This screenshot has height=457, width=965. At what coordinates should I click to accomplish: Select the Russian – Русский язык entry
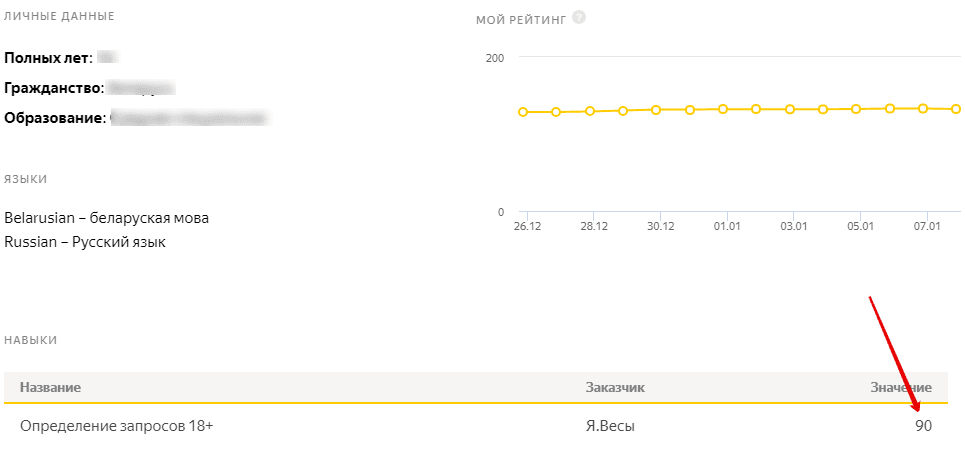[85, 241]
